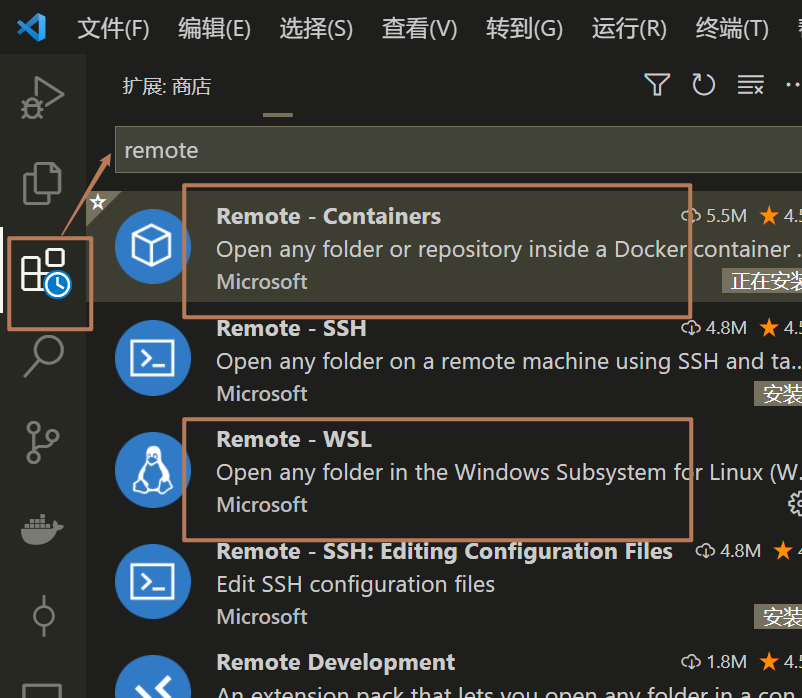Viewport: 802px width, 698px height.
Task: Click Microsoft publisher under Remote - WSL
Action: 262,505
